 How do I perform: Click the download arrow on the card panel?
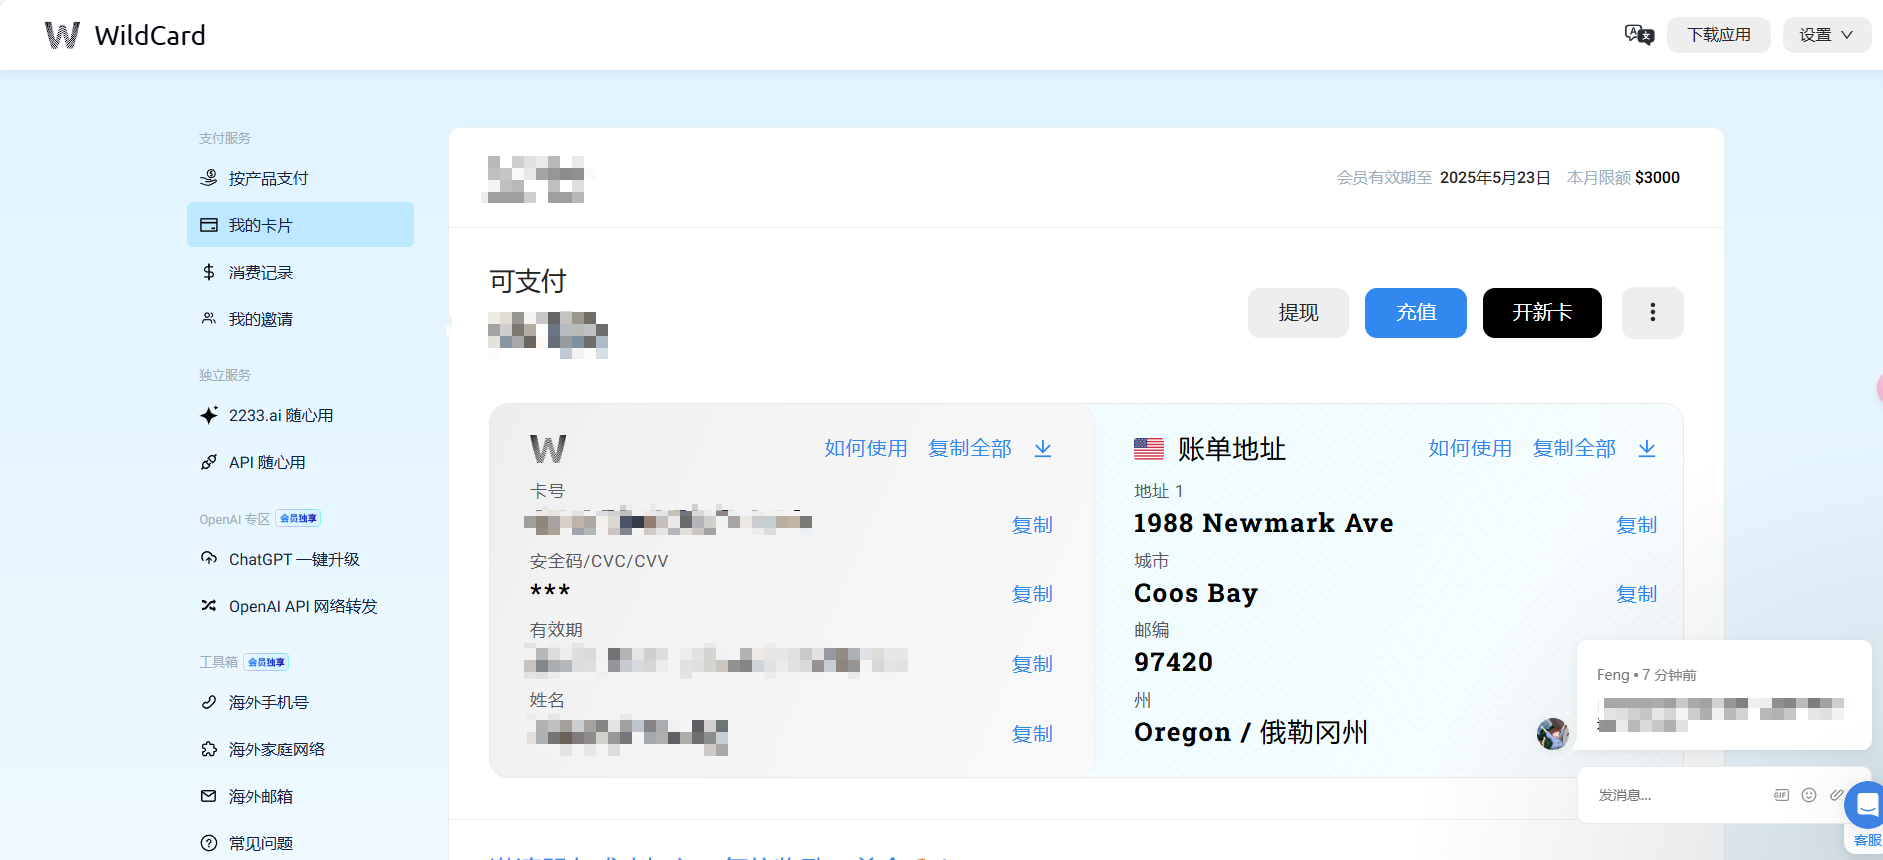click(1043, 448)
